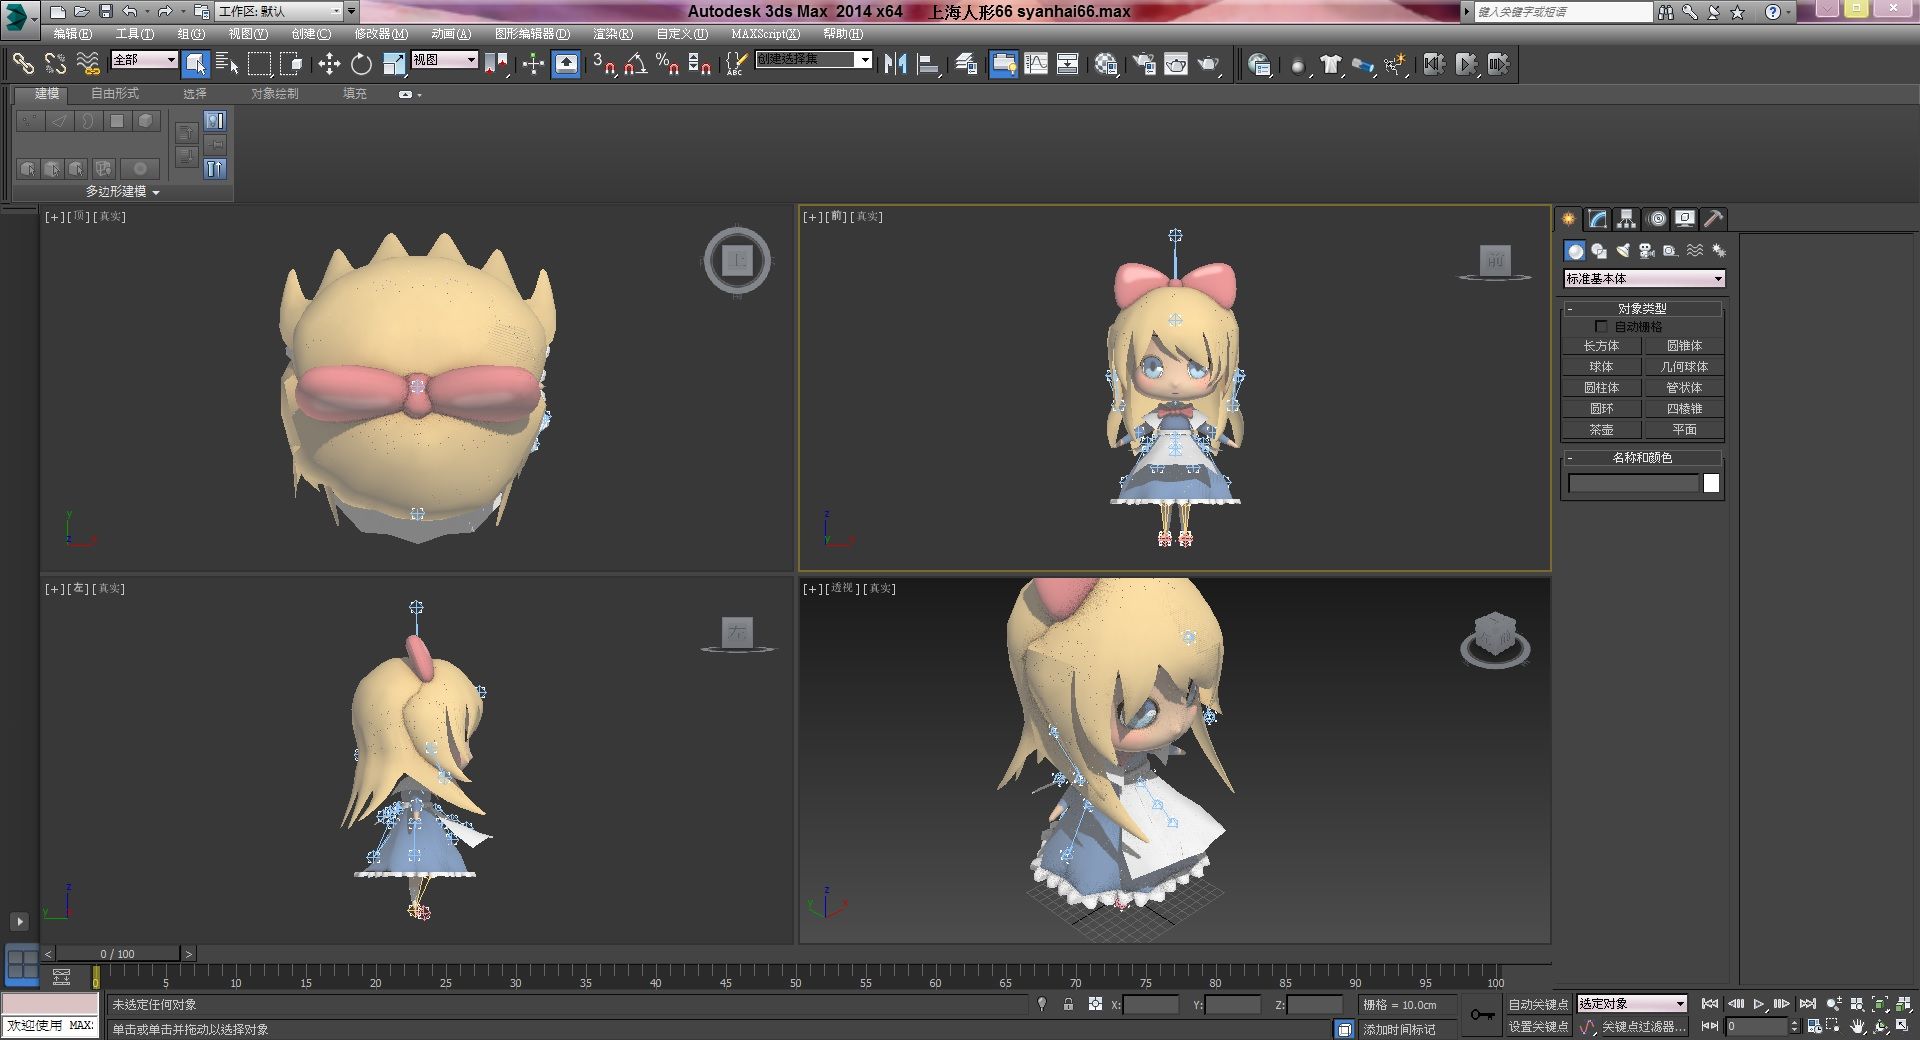Collapse 名称和颜色 rollout

[x=1642, y=457]
